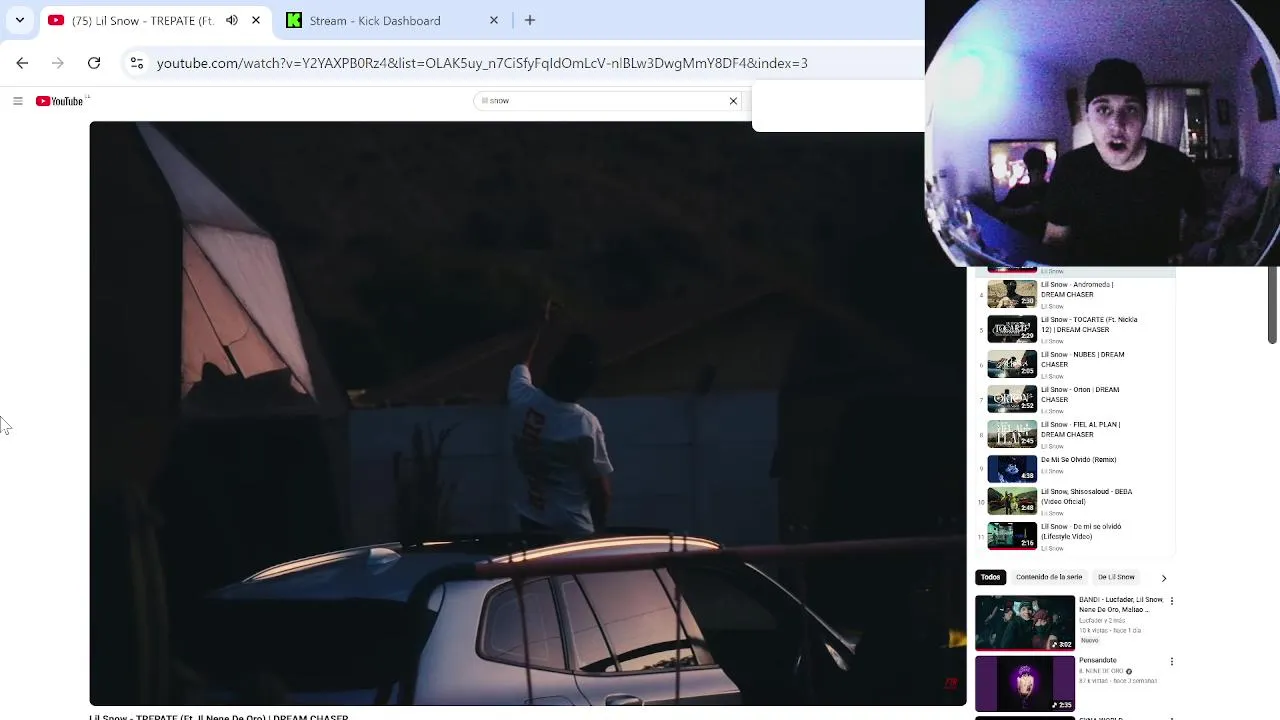1280x720 pixels.
Task: Open the BANDI - Lucfader video title
Action: [x=1121, y=604]
